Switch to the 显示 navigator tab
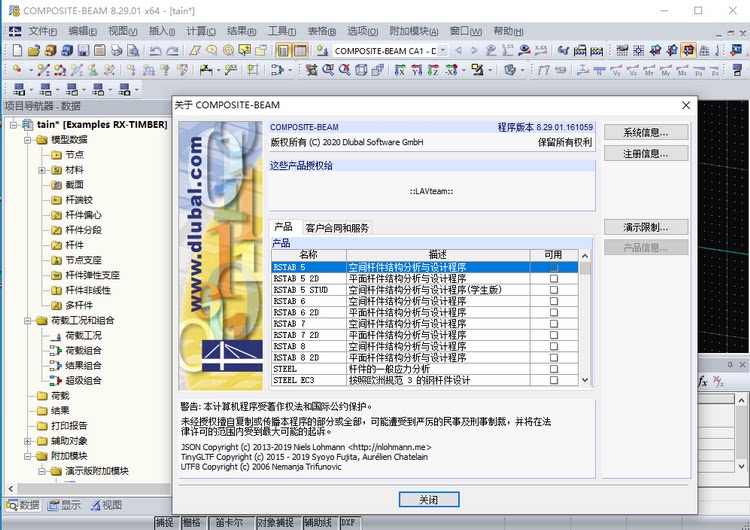The height and width of the screenshot is (530, 750). (66, 505)
